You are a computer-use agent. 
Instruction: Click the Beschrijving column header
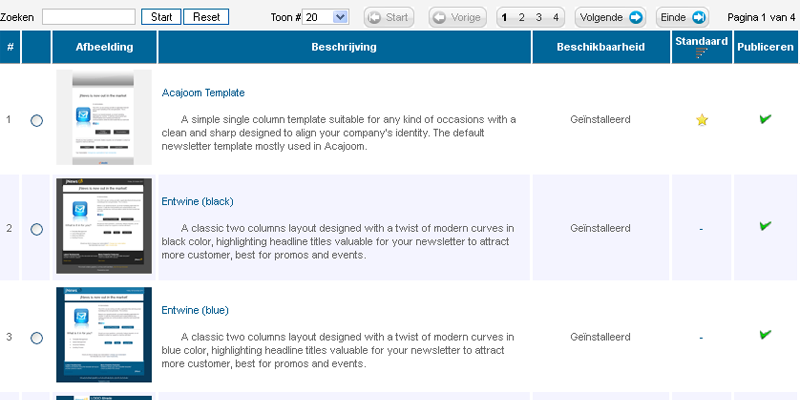coord(344,47)
